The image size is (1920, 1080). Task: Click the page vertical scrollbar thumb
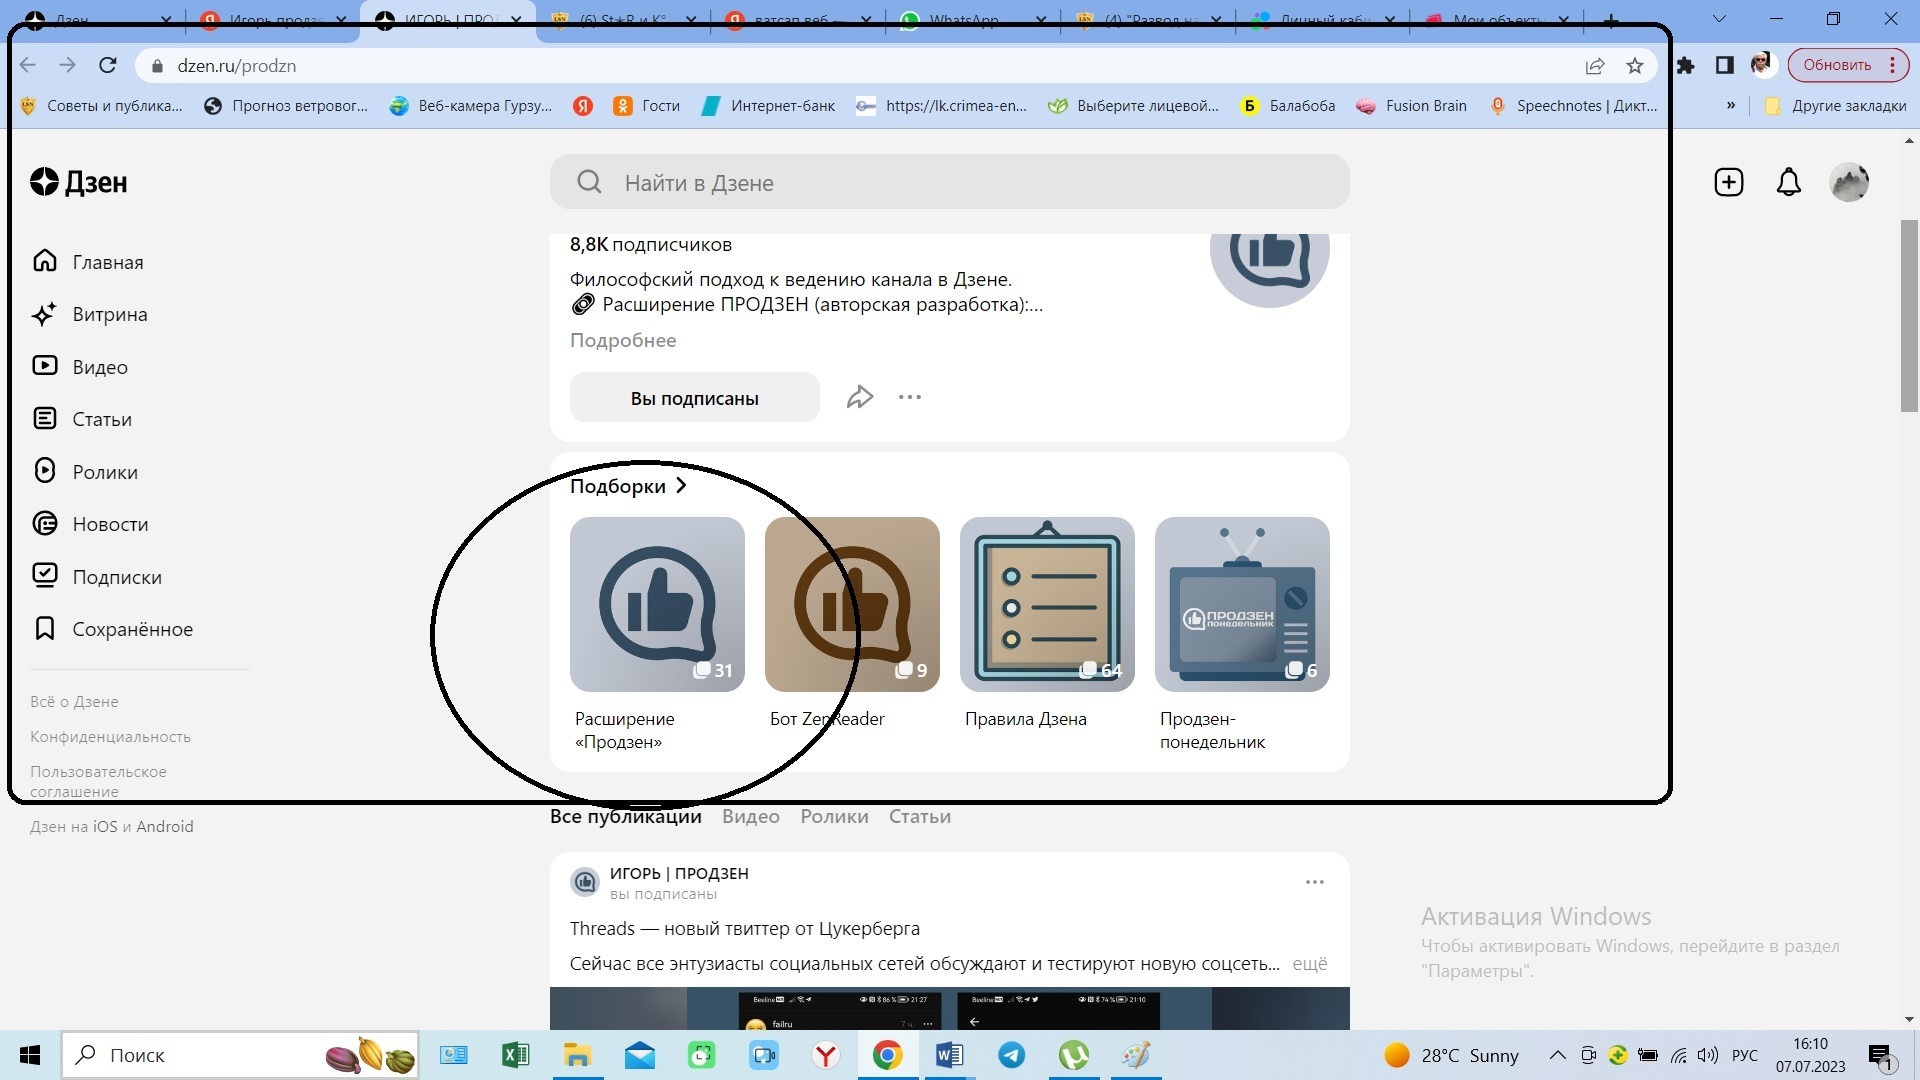(x=1908, y=315)
